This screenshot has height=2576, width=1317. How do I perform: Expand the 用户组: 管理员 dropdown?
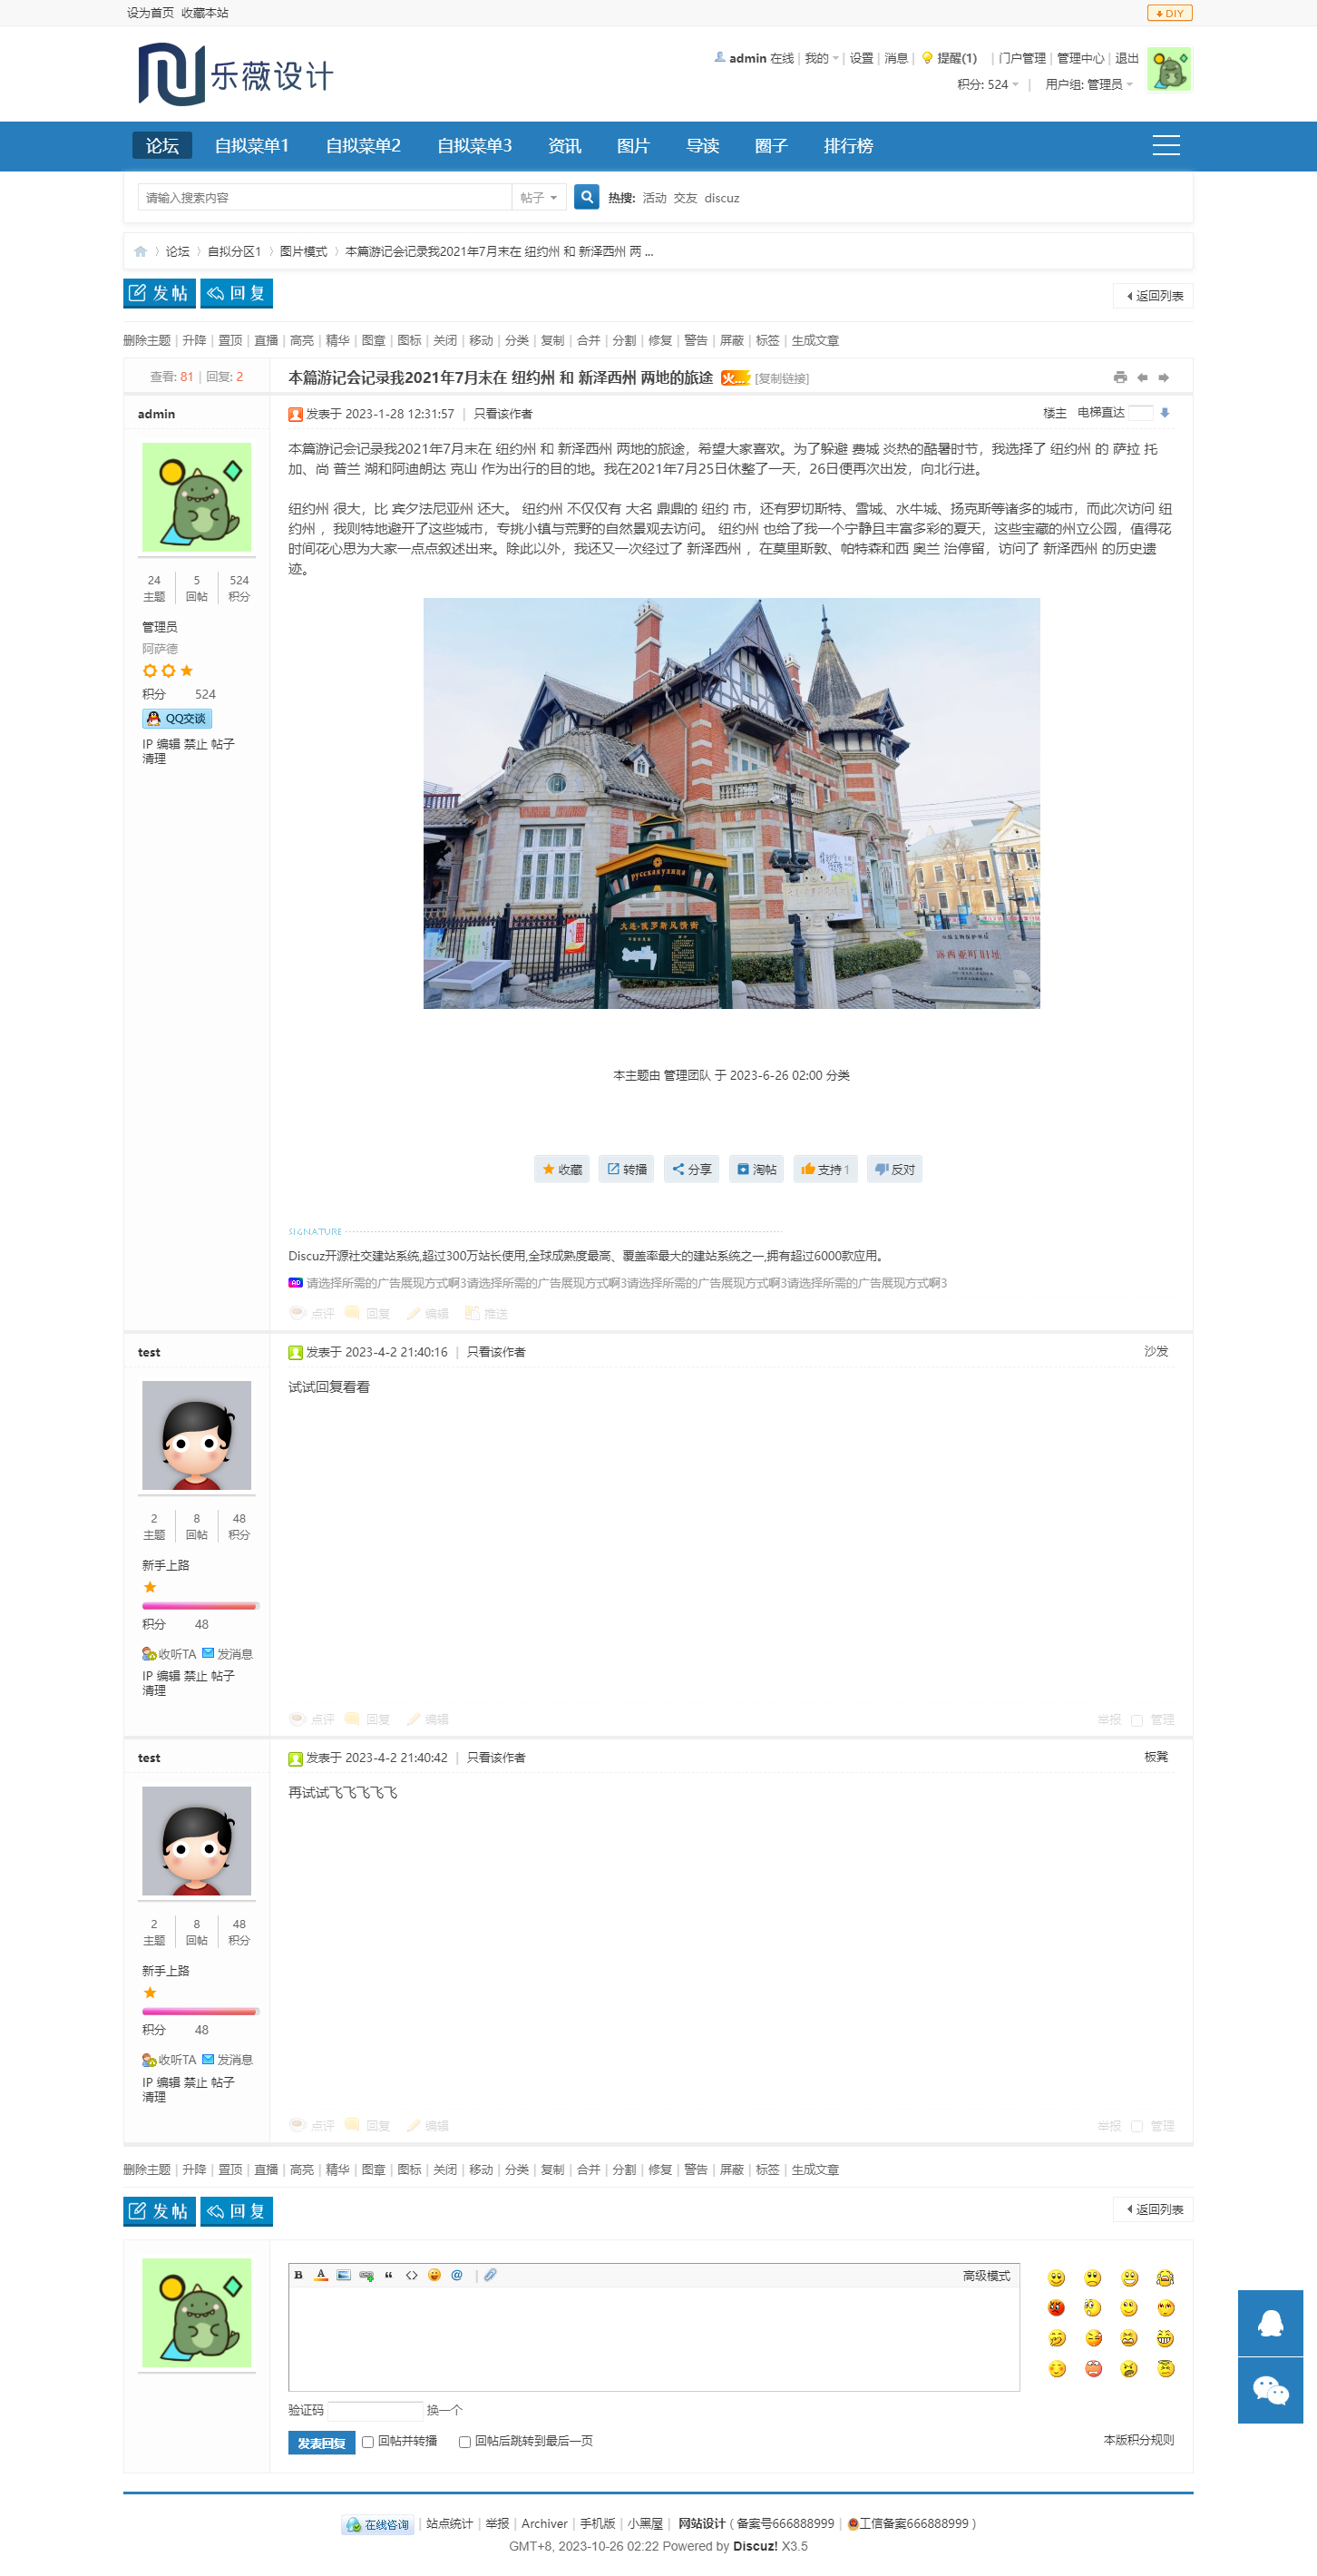1088,85
